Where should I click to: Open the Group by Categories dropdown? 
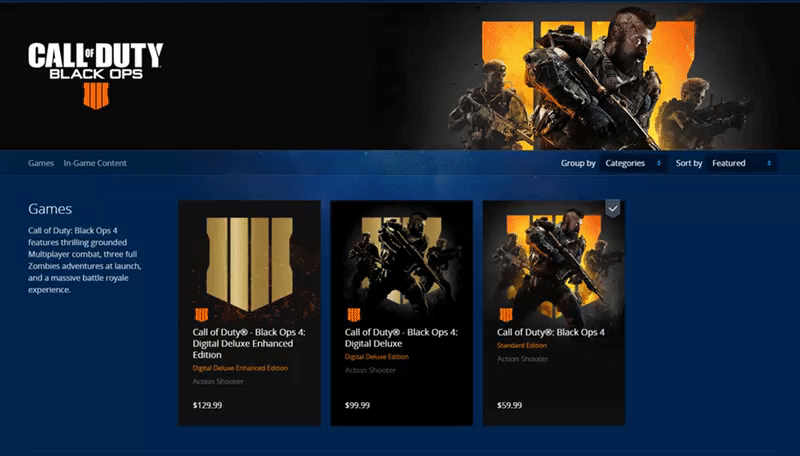coord(633,163)
